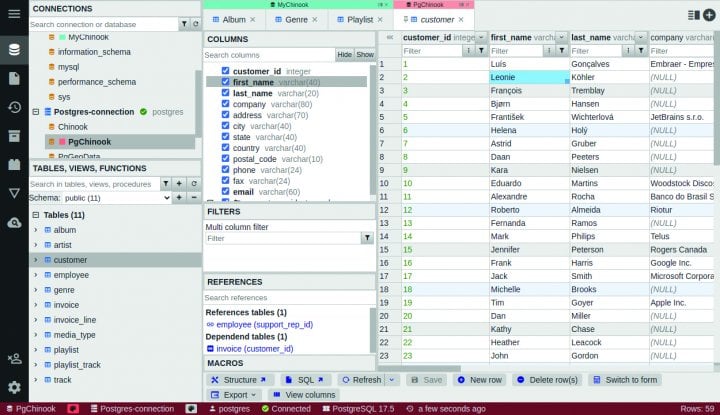This screenshot has width=720, height=415.
Task: Expand the album table node
Action: [x=36, y=230]
